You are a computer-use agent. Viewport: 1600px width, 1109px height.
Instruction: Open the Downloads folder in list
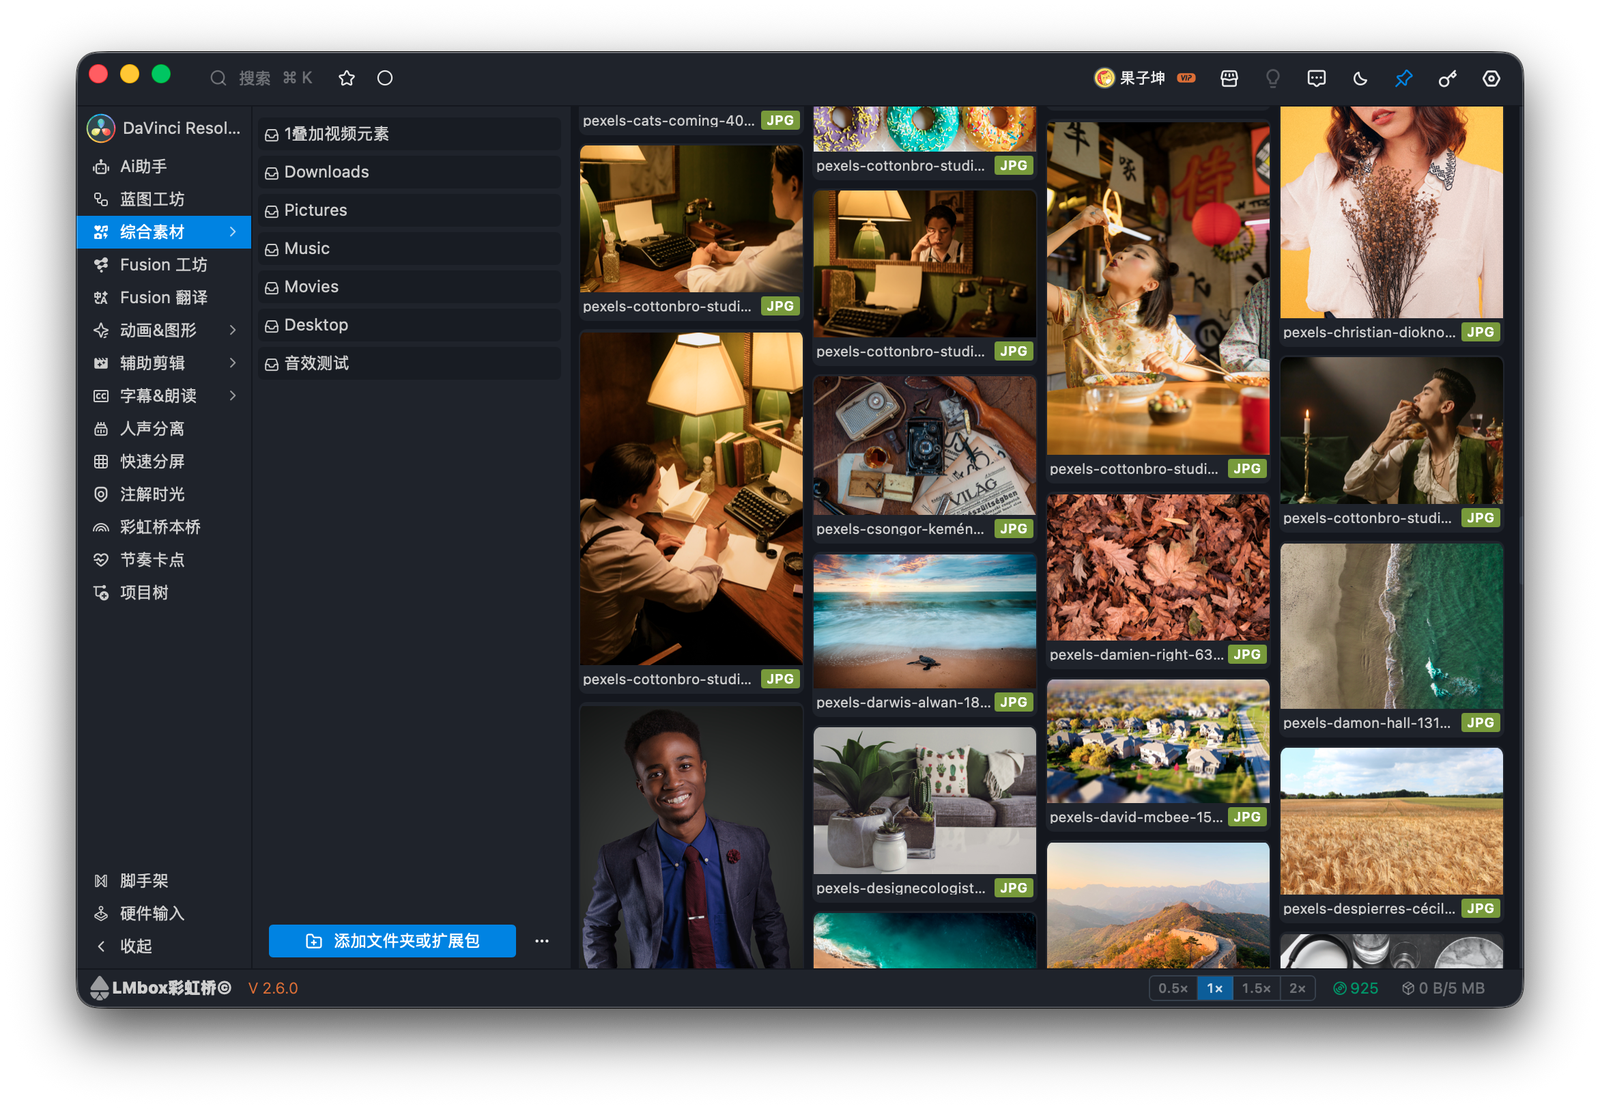(x=410, y=172)
